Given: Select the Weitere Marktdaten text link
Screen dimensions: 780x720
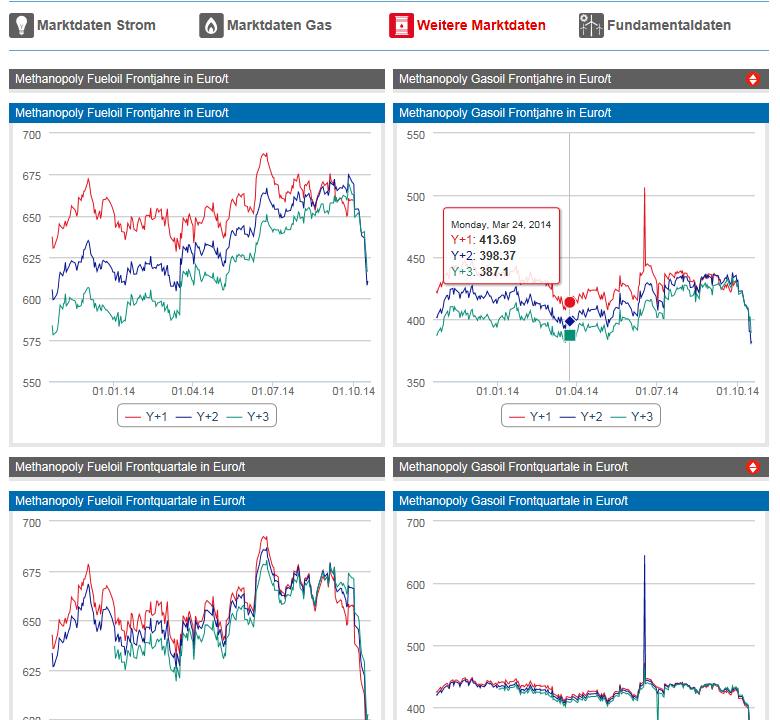Looking at the screenshot, I should tap(481, 25).
